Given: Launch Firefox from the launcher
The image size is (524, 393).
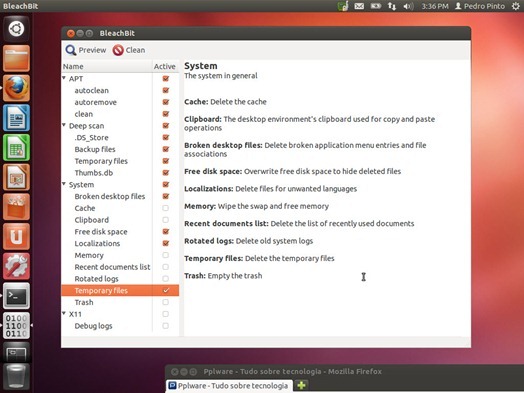Looking at the screenshot, I should click(x=16, y=88).
